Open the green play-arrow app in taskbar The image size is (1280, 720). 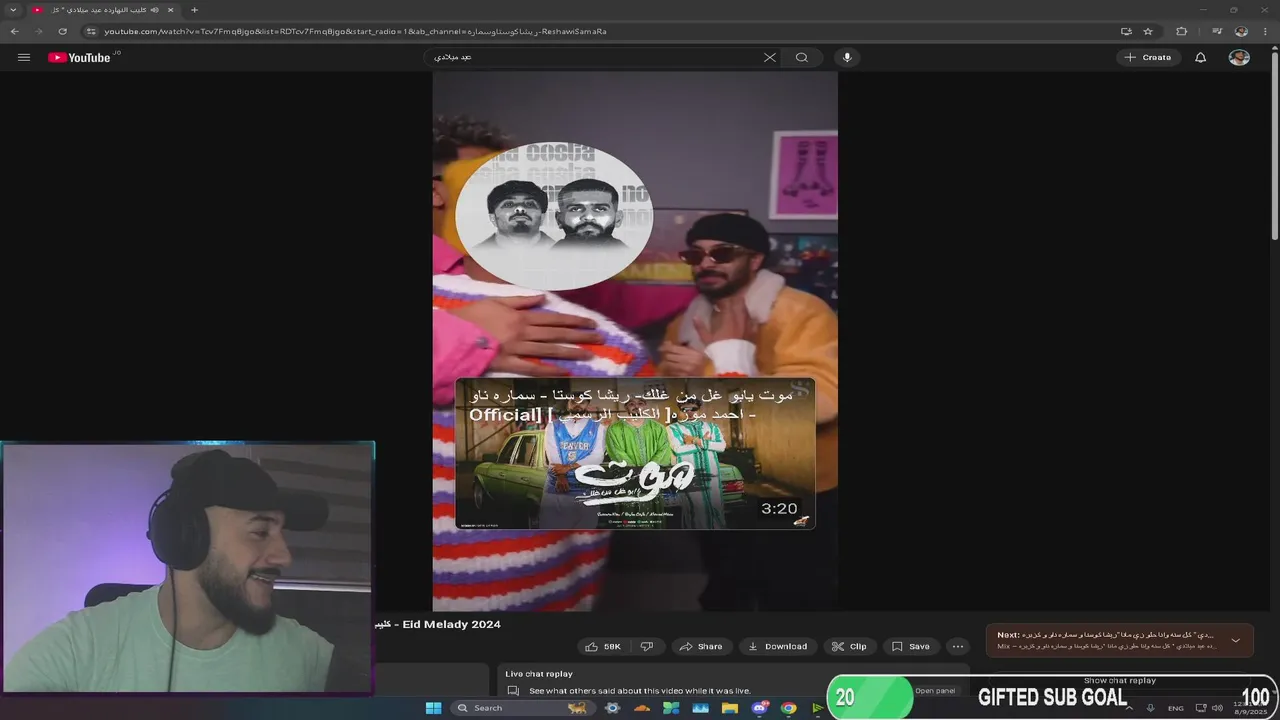pyautogui.click(x=818, y=708)
